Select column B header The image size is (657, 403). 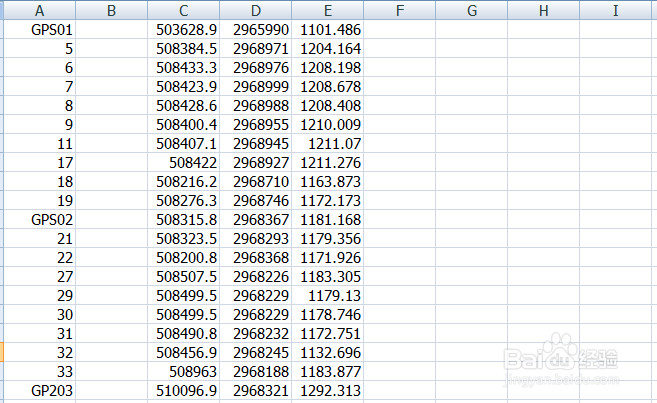(x=111, y=10)
